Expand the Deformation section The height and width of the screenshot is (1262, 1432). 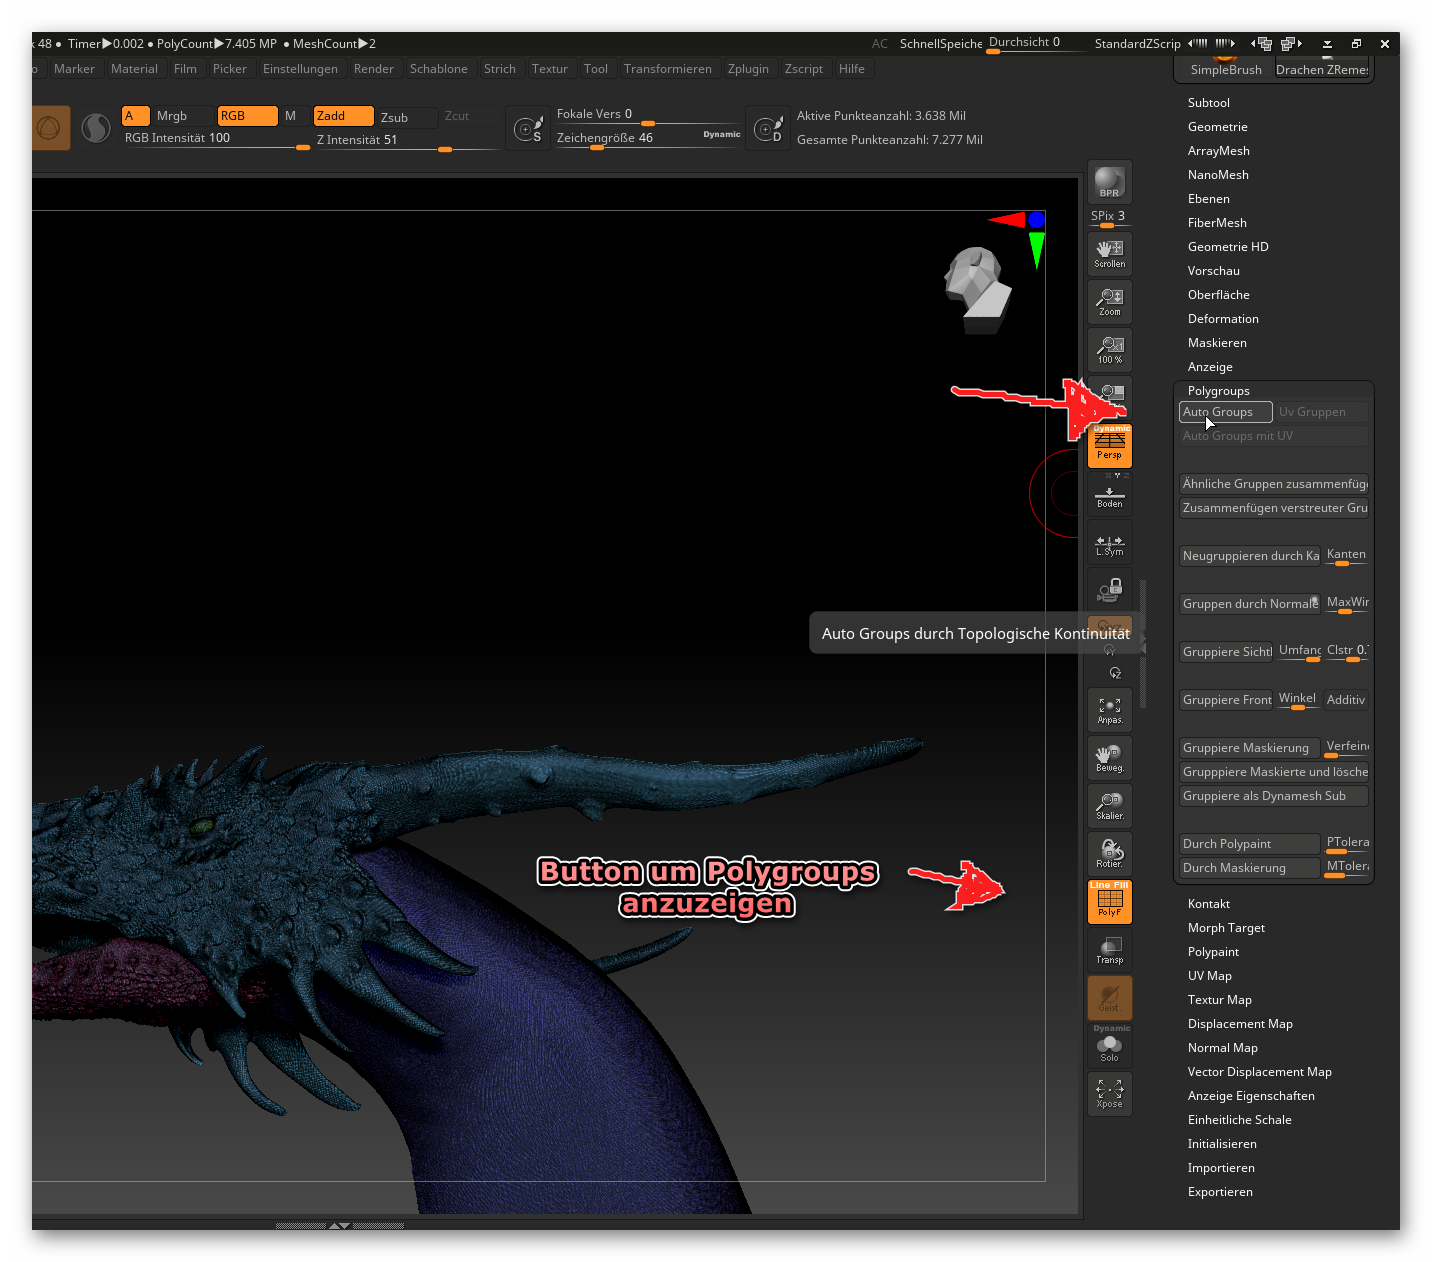[x=1222, y=319]
